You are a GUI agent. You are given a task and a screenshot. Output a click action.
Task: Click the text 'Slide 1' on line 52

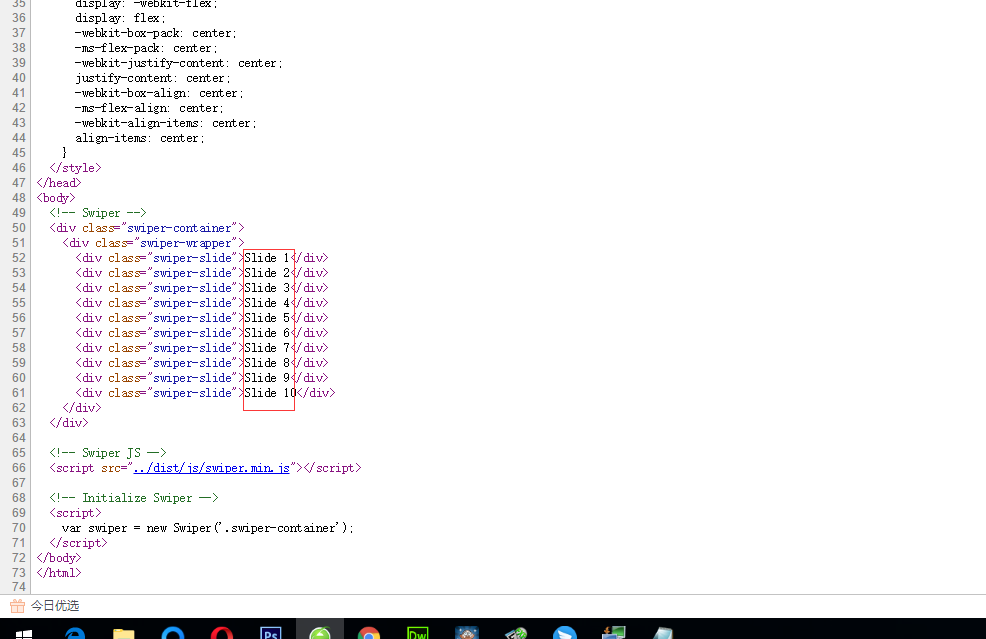(267, 258)
